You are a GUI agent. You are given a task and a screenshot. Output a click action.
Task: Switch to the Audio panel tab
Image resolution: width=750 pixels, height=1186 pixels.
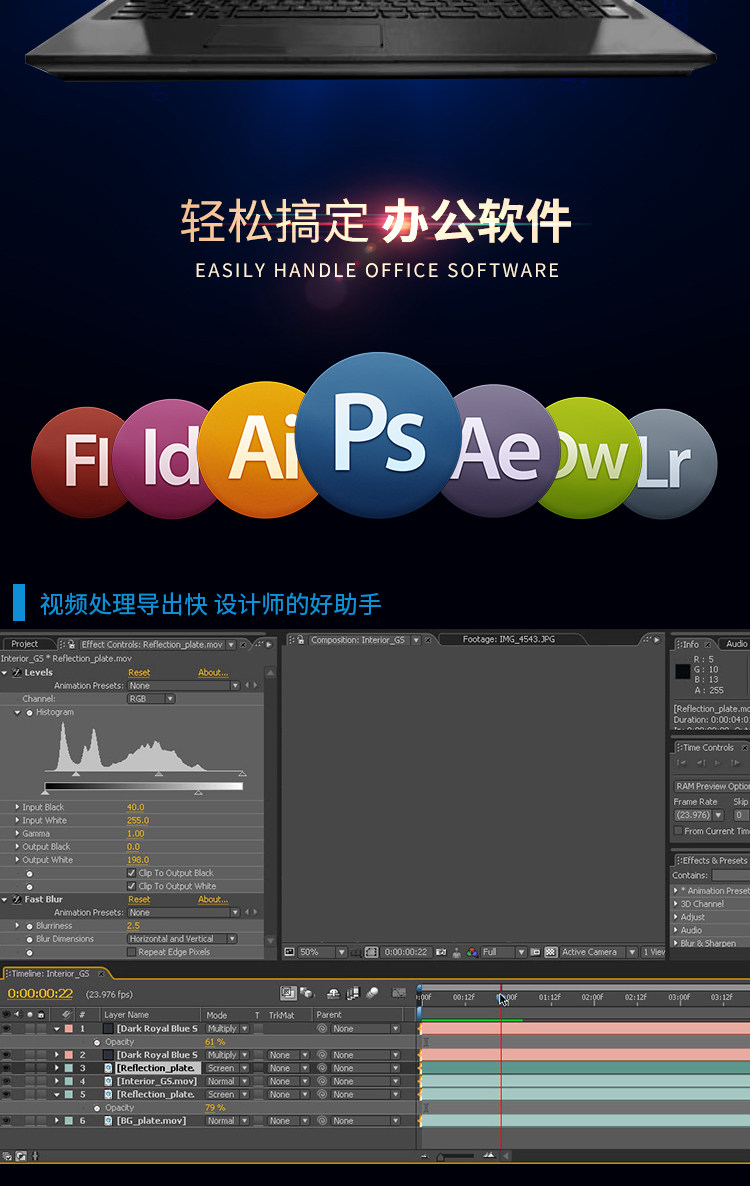tap(736, 644)
